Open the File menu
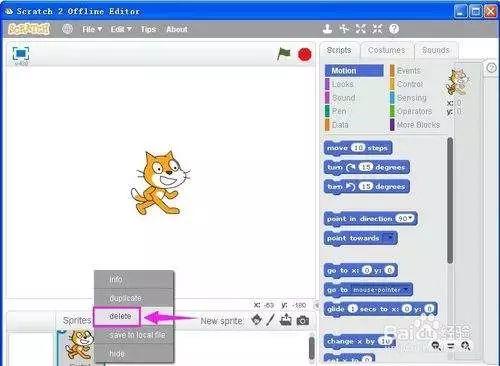500x366 pixels. pyautogui.click(x=92, y=29)
